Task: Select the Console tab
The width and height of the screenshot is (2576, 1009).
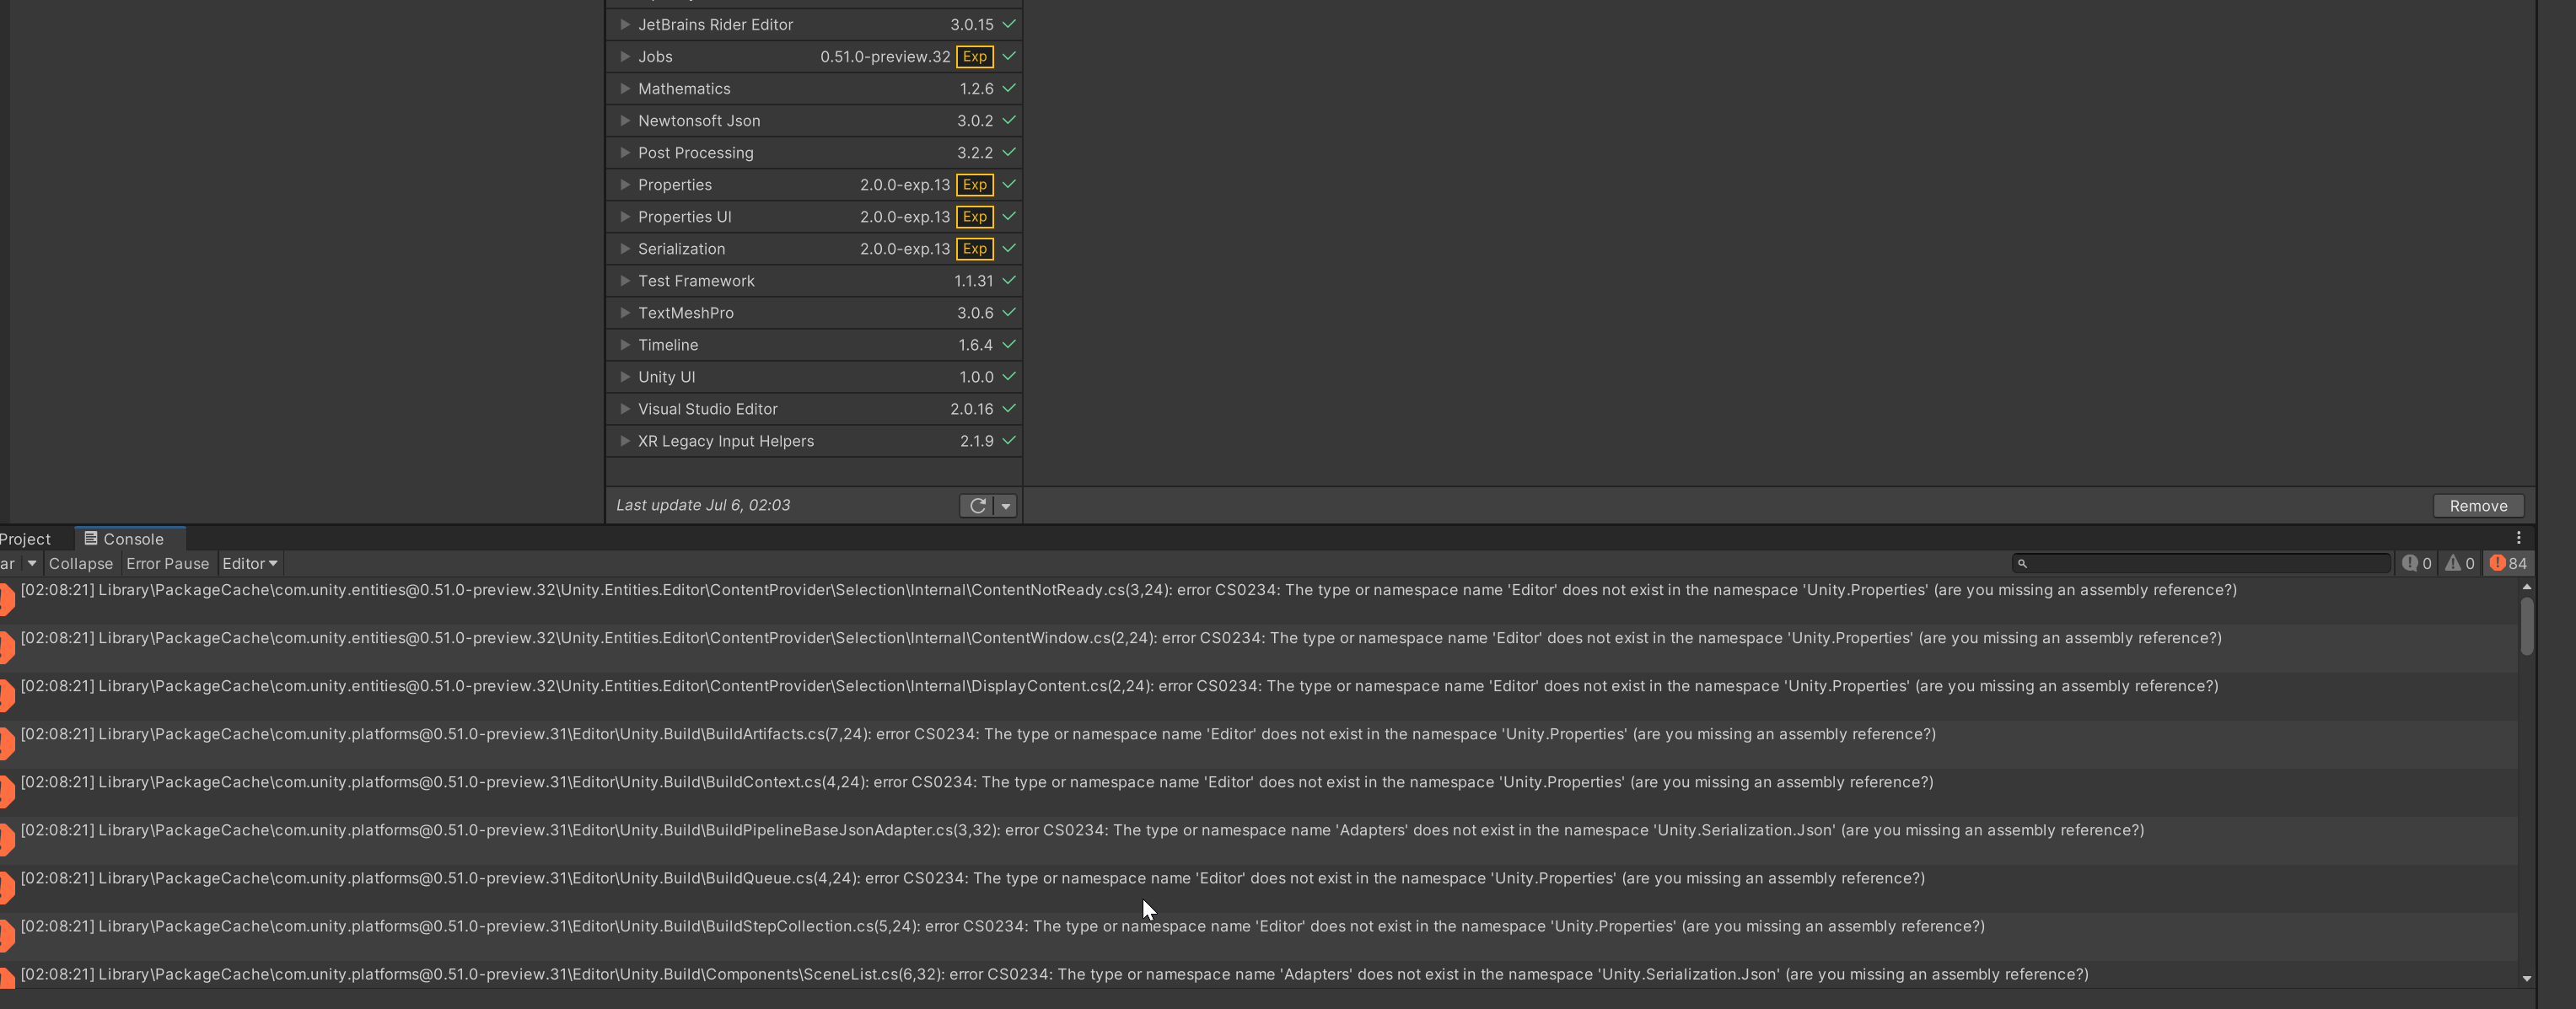Action: point(132,539)
